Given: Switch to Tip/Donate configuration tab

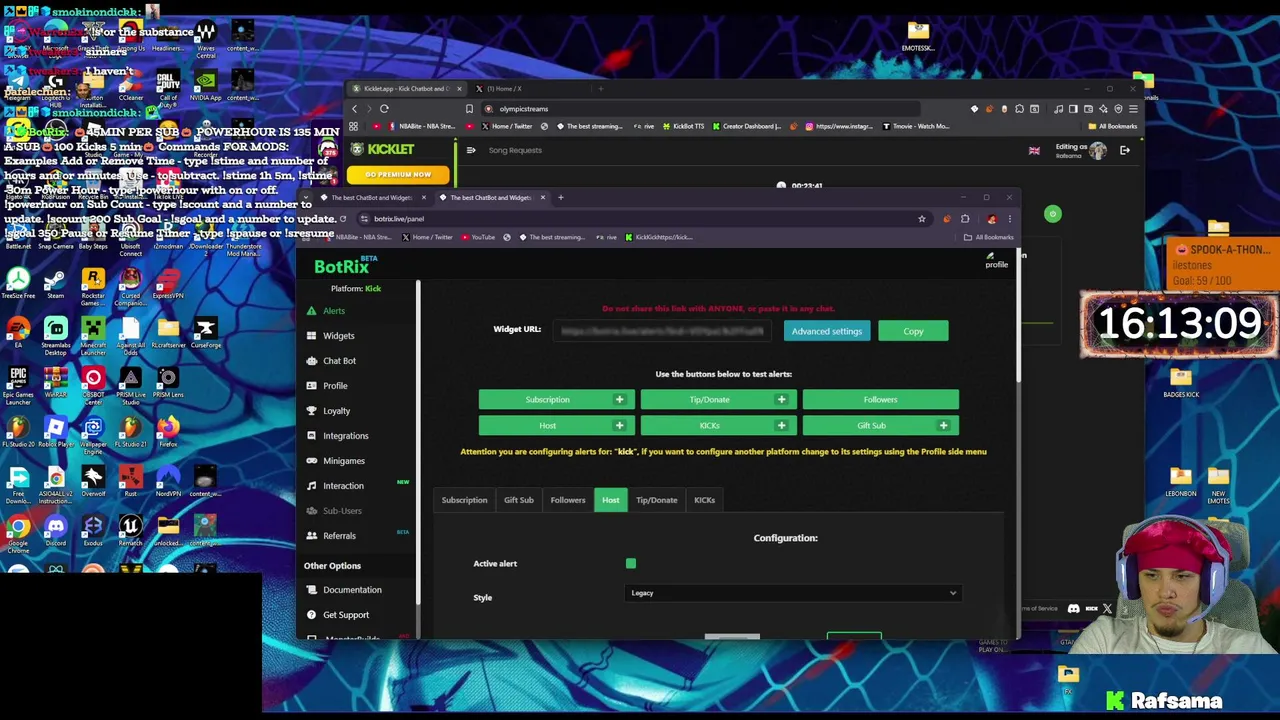Looking at the screenshot, I should coord(656,500).
